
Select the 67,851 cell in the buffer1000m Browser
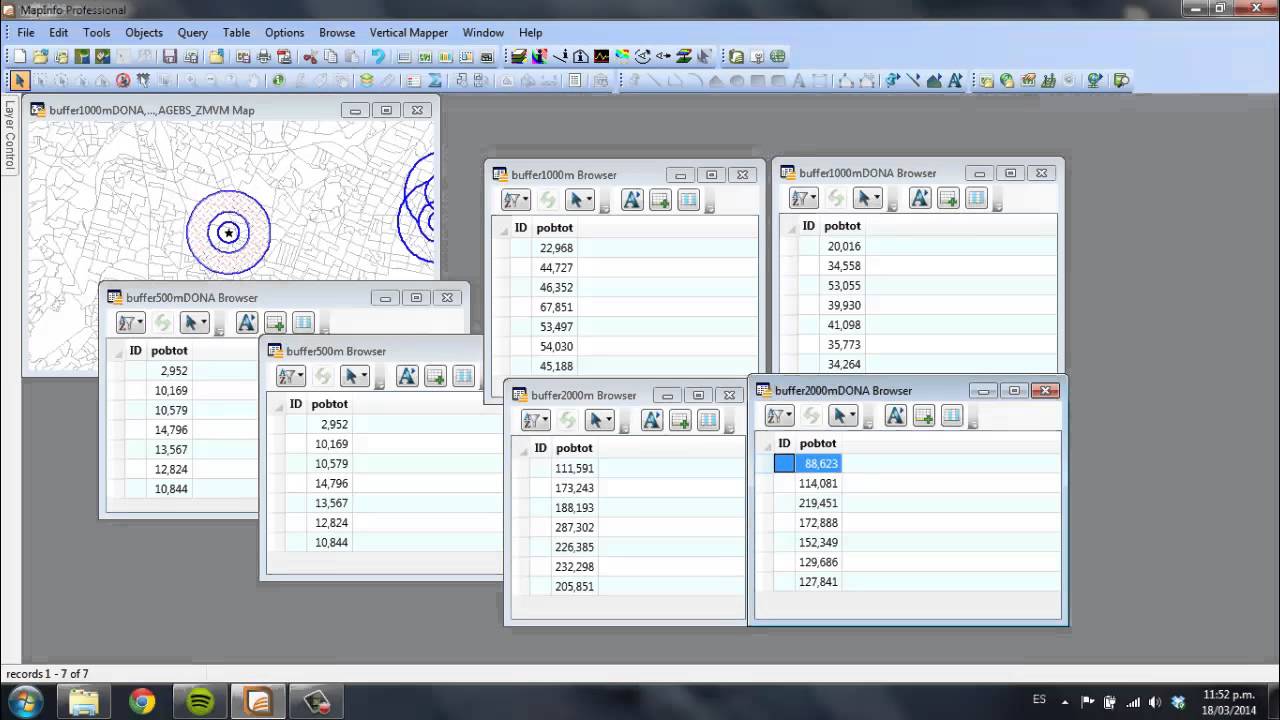[x=556, y=307]
